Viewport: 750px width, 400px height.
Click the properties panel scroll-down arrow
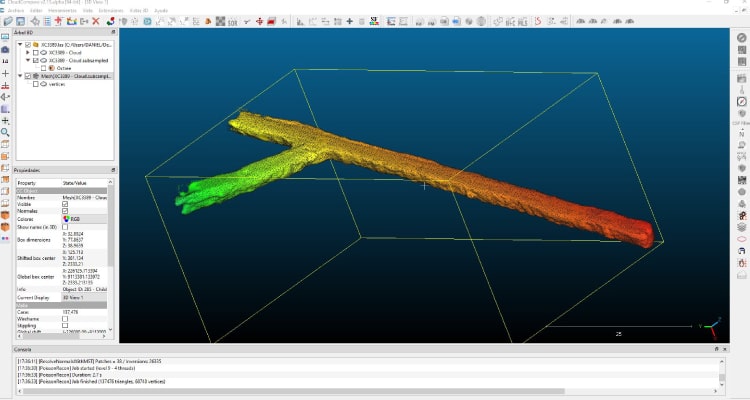tap(110, 329)
